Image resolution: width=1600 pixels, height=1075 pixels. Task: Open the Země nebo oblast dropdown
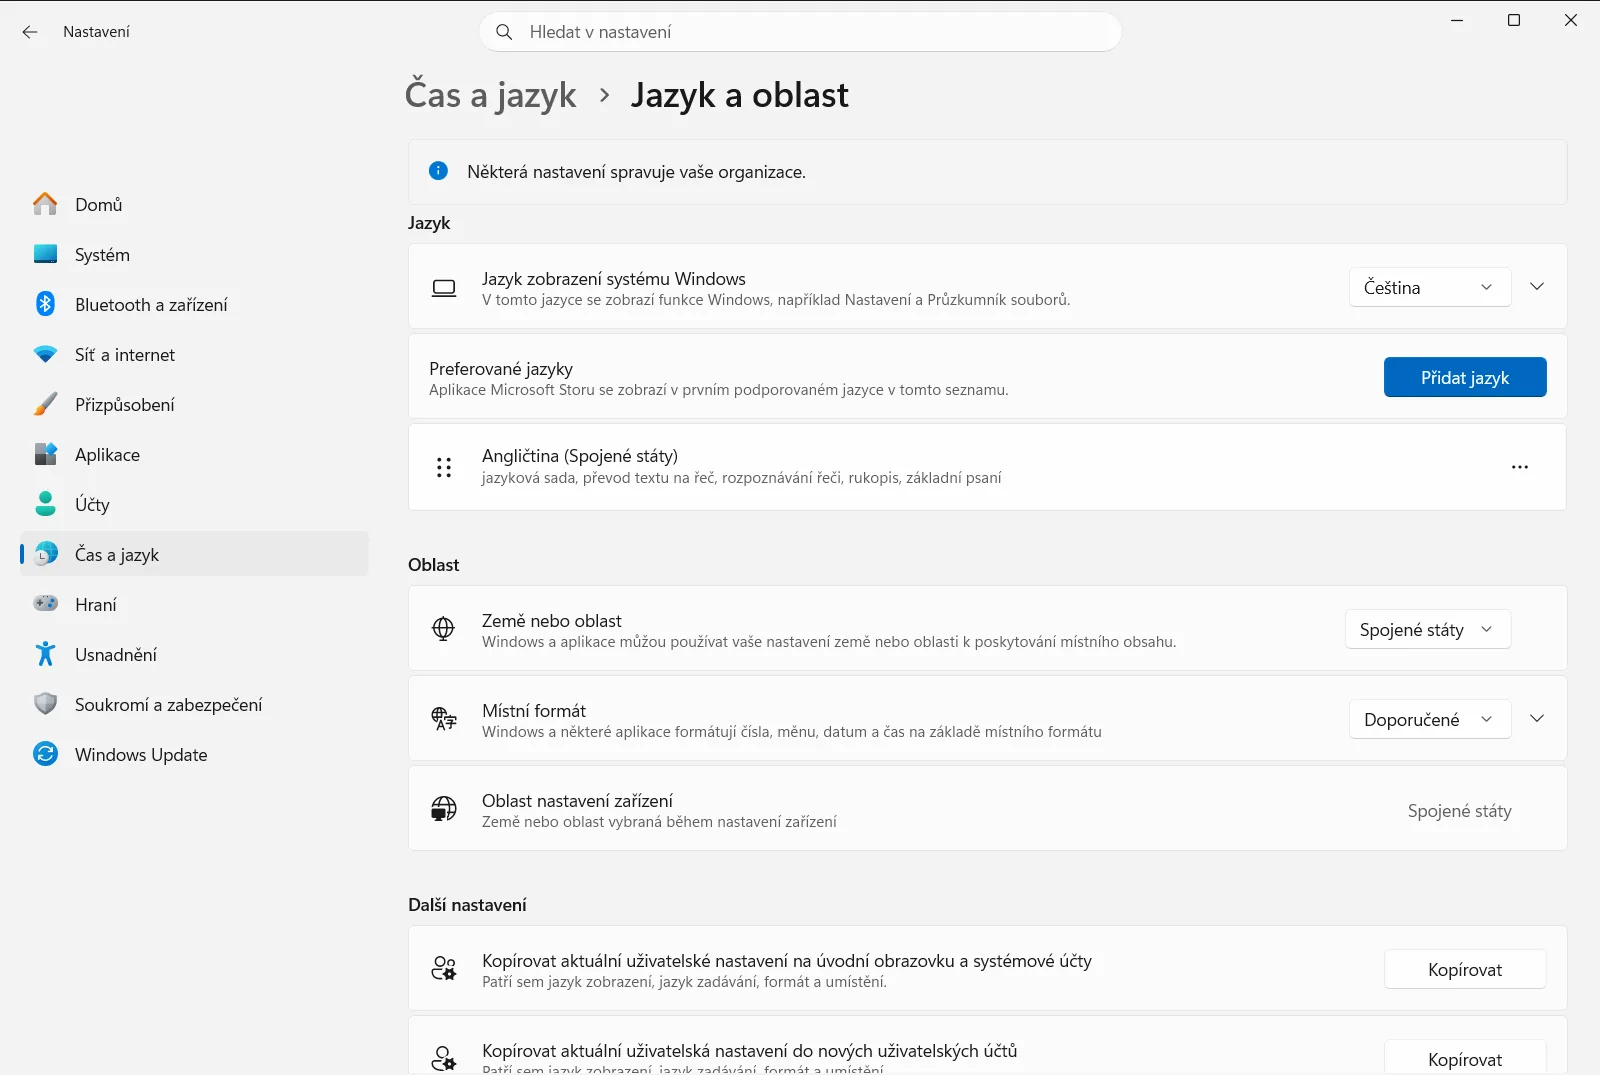click(x=1427, y=629)
